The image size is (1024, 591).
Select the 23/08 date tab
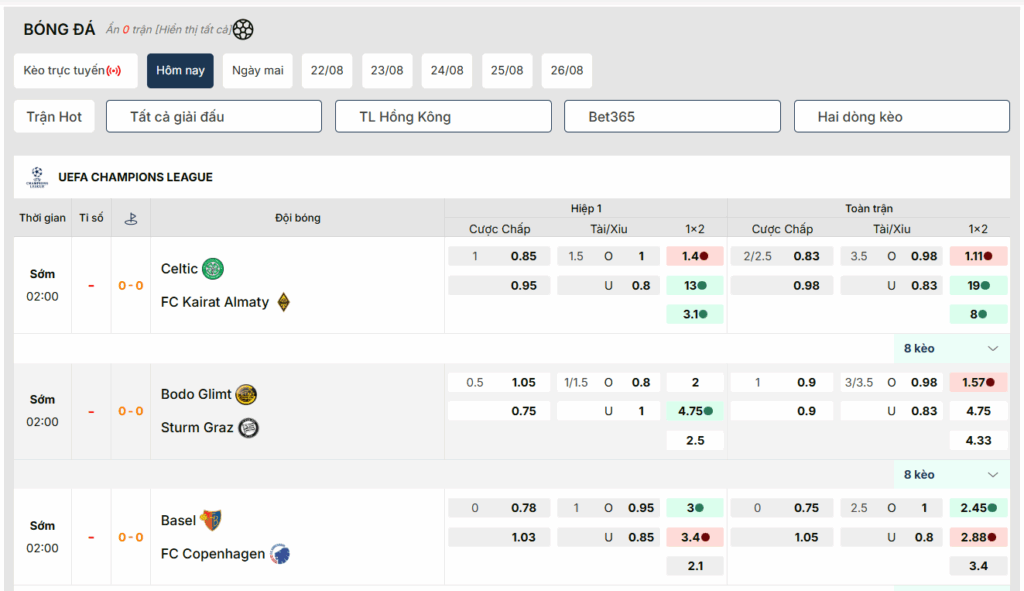387,71
